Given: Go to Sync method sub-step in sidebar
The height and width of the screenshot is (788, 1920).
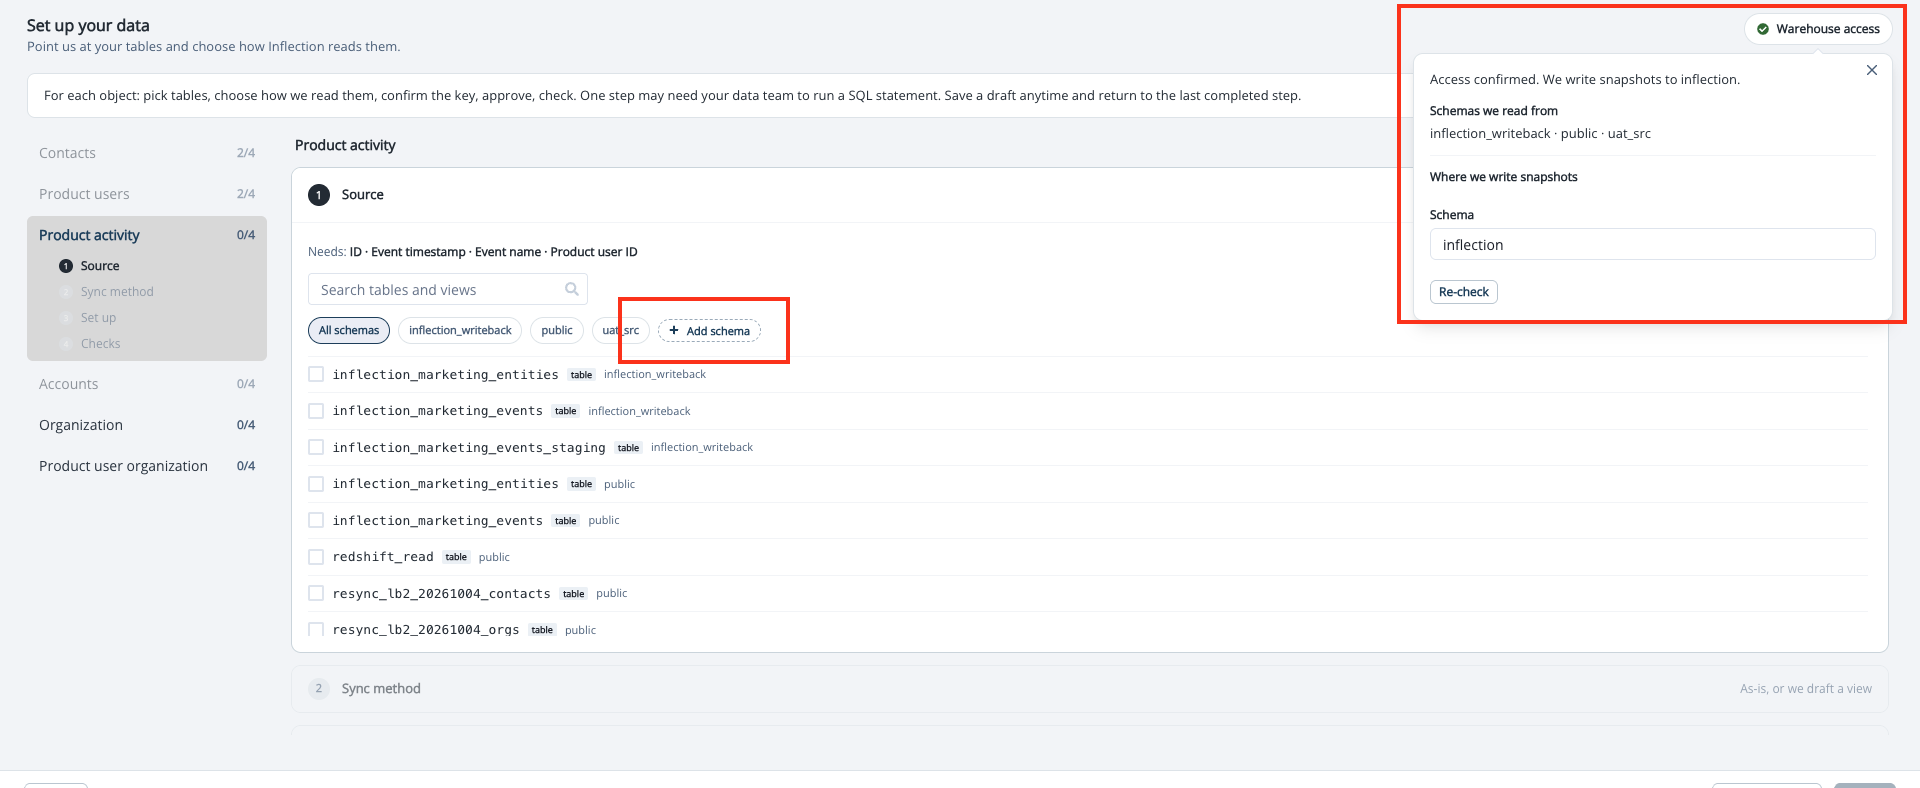Looking at the screenshot, I should coord(117,292).
